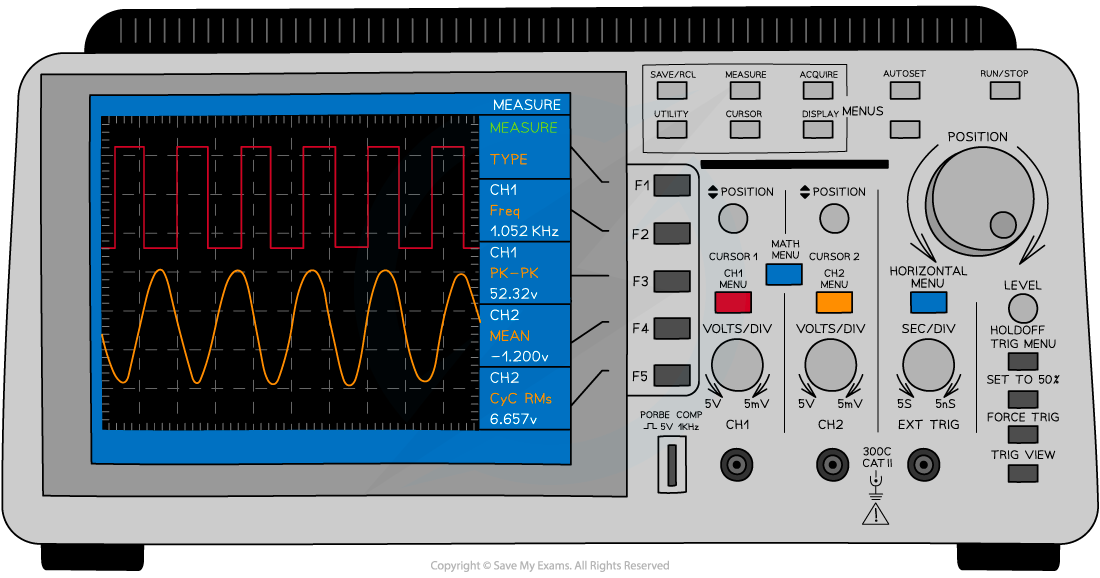Viewport: 1100px width, 578px height.
Task: Click the CH1 VOLTS/DIV knob
Action: [737, 365]
